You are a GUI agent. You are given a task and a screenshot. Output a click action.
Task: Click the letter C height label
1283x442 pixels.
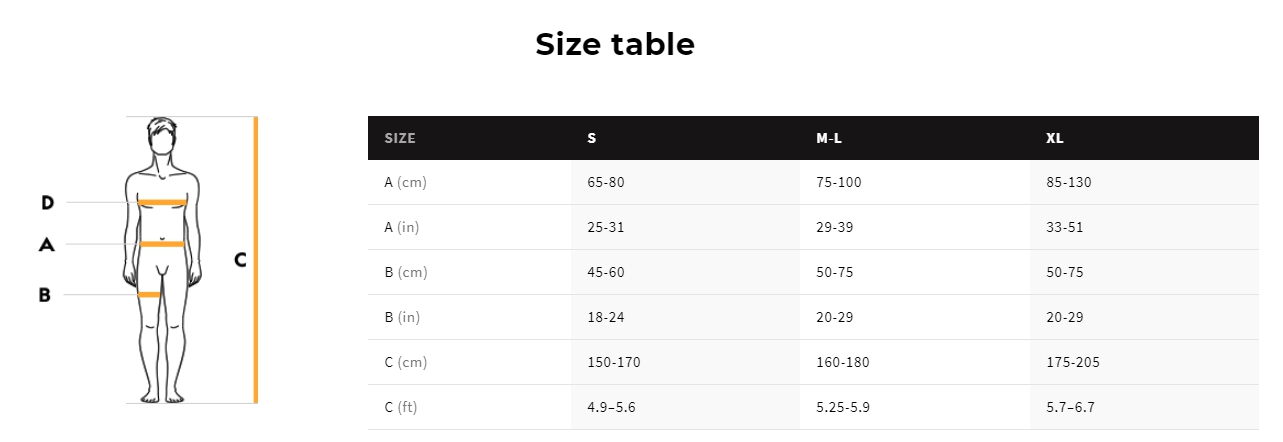tap(240, 260)
